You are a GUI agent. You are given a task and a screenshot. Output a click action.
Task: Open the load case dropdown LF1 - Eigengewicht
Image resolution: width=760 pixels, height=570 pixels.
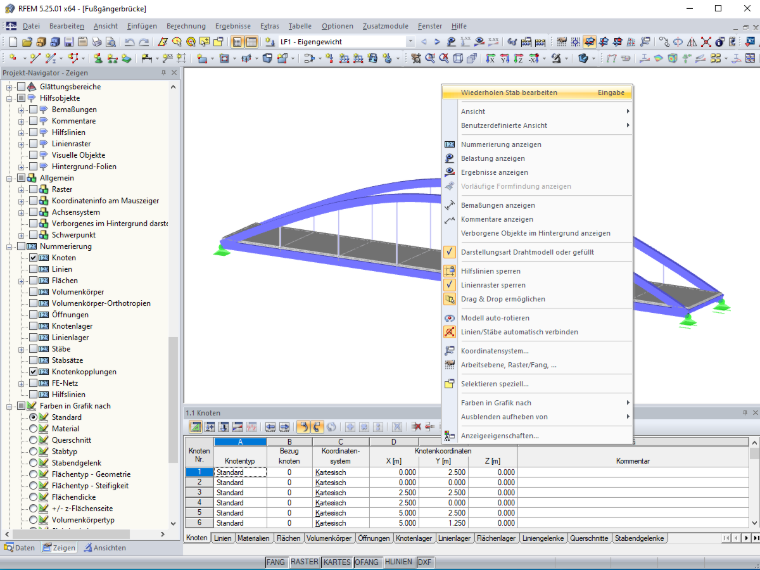[x=411, y=42]
